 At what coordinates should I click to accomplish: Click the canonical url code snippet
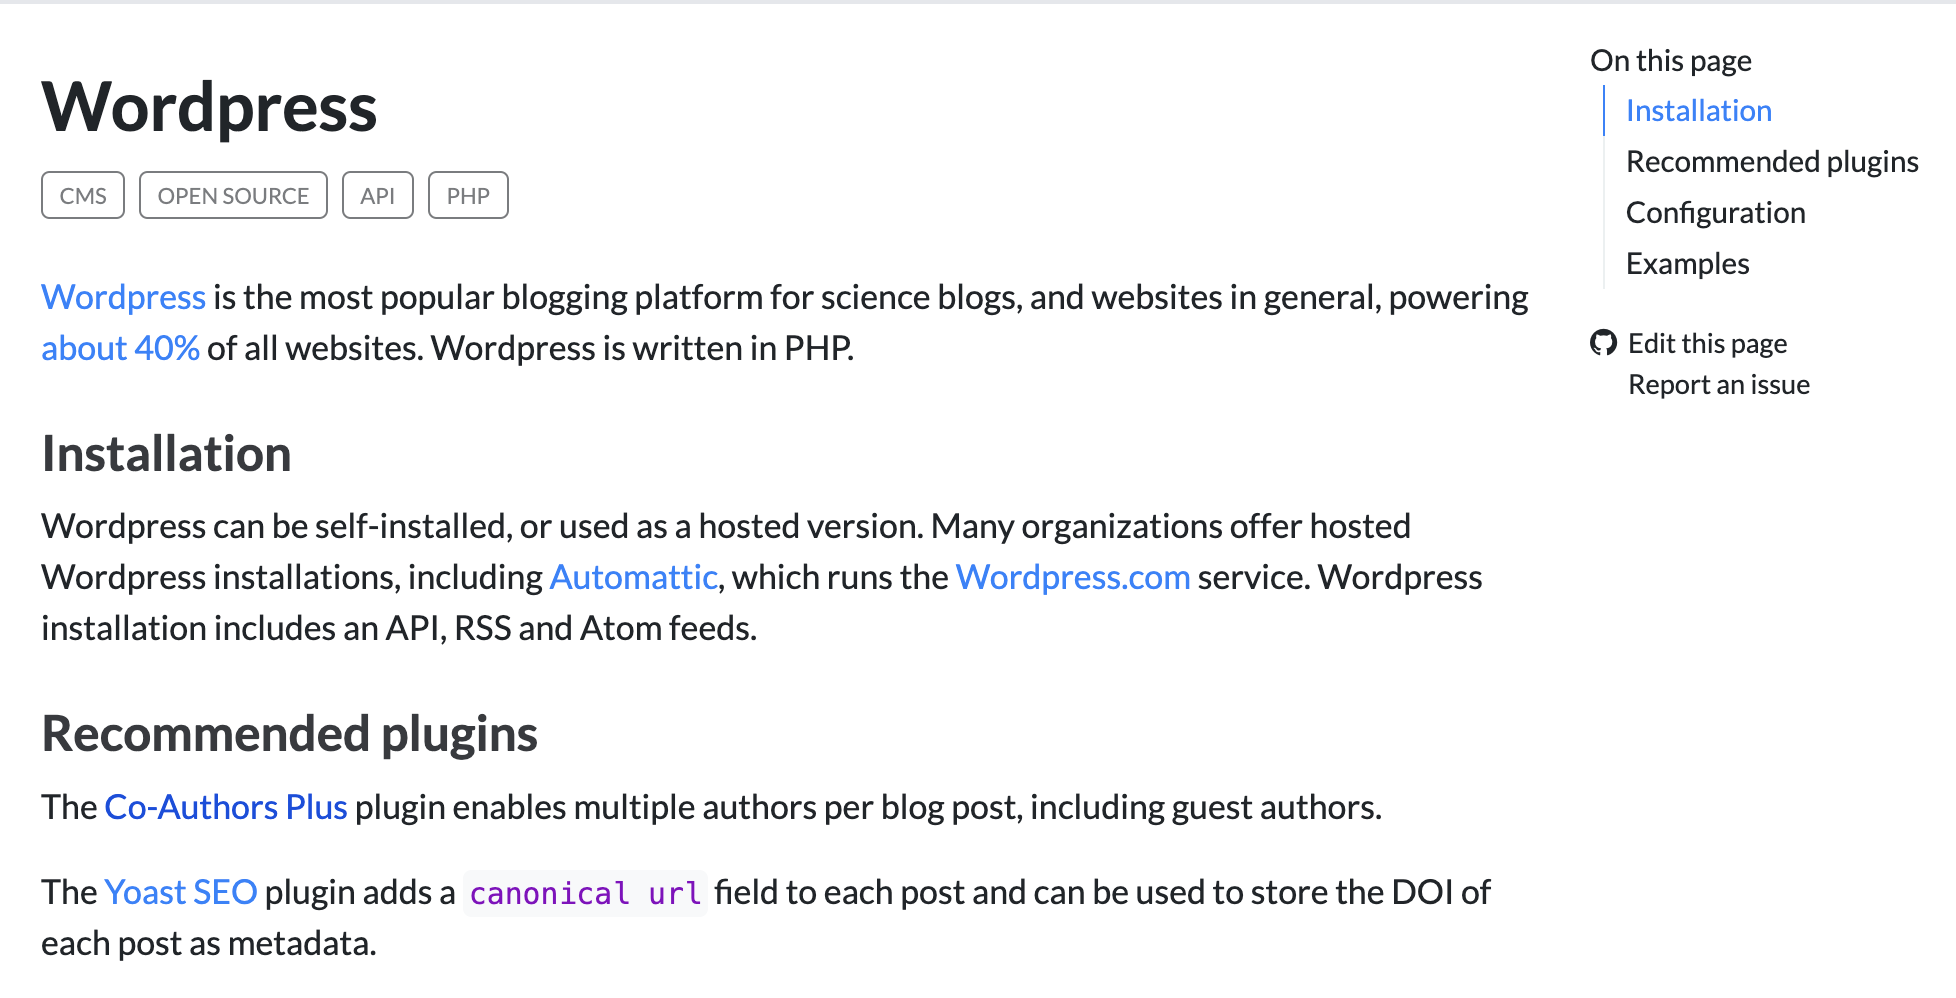coord(585,893)
